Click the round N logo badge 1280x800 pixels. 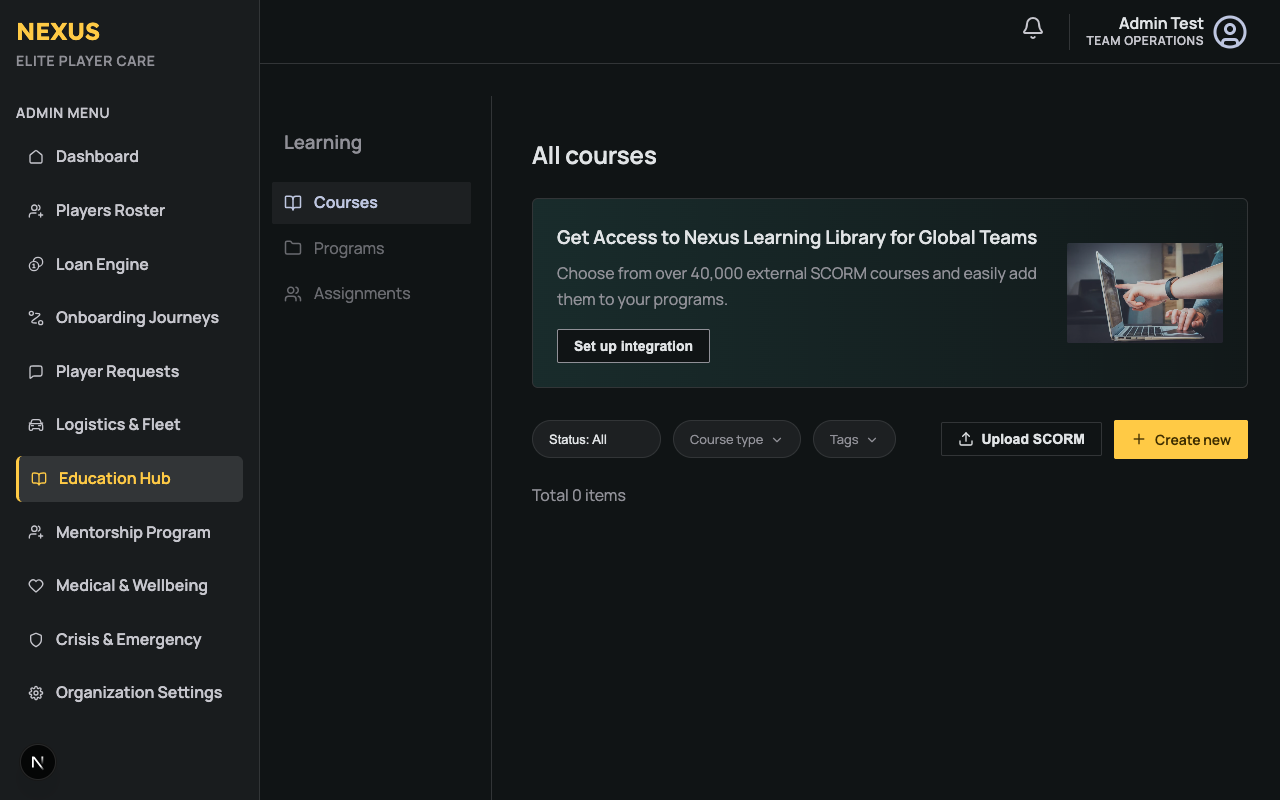tap(38, 762)
